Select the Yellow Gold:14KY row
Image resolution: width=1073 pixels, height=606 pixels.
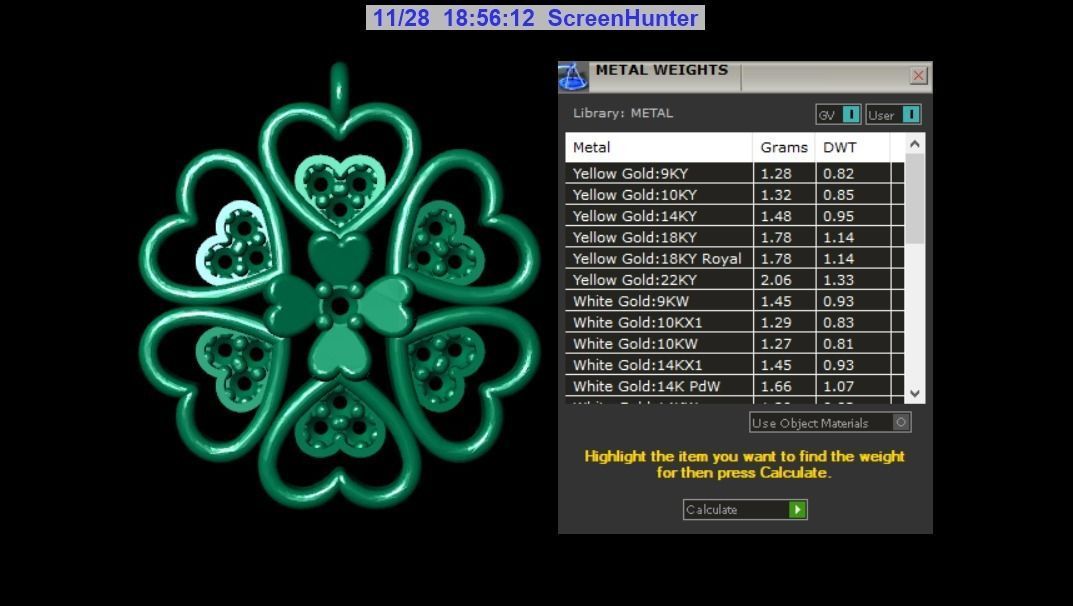tap(734, 215)
